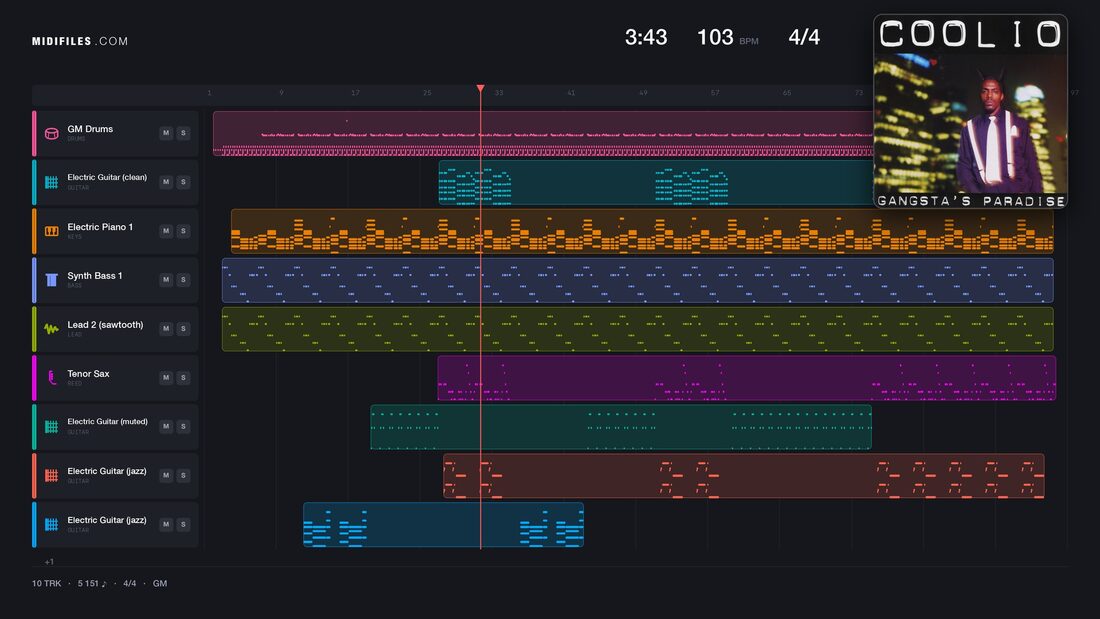Select the Electric Piano 1 orange clip
Viewport: 1100px width, 619px height.
point(642,231)
